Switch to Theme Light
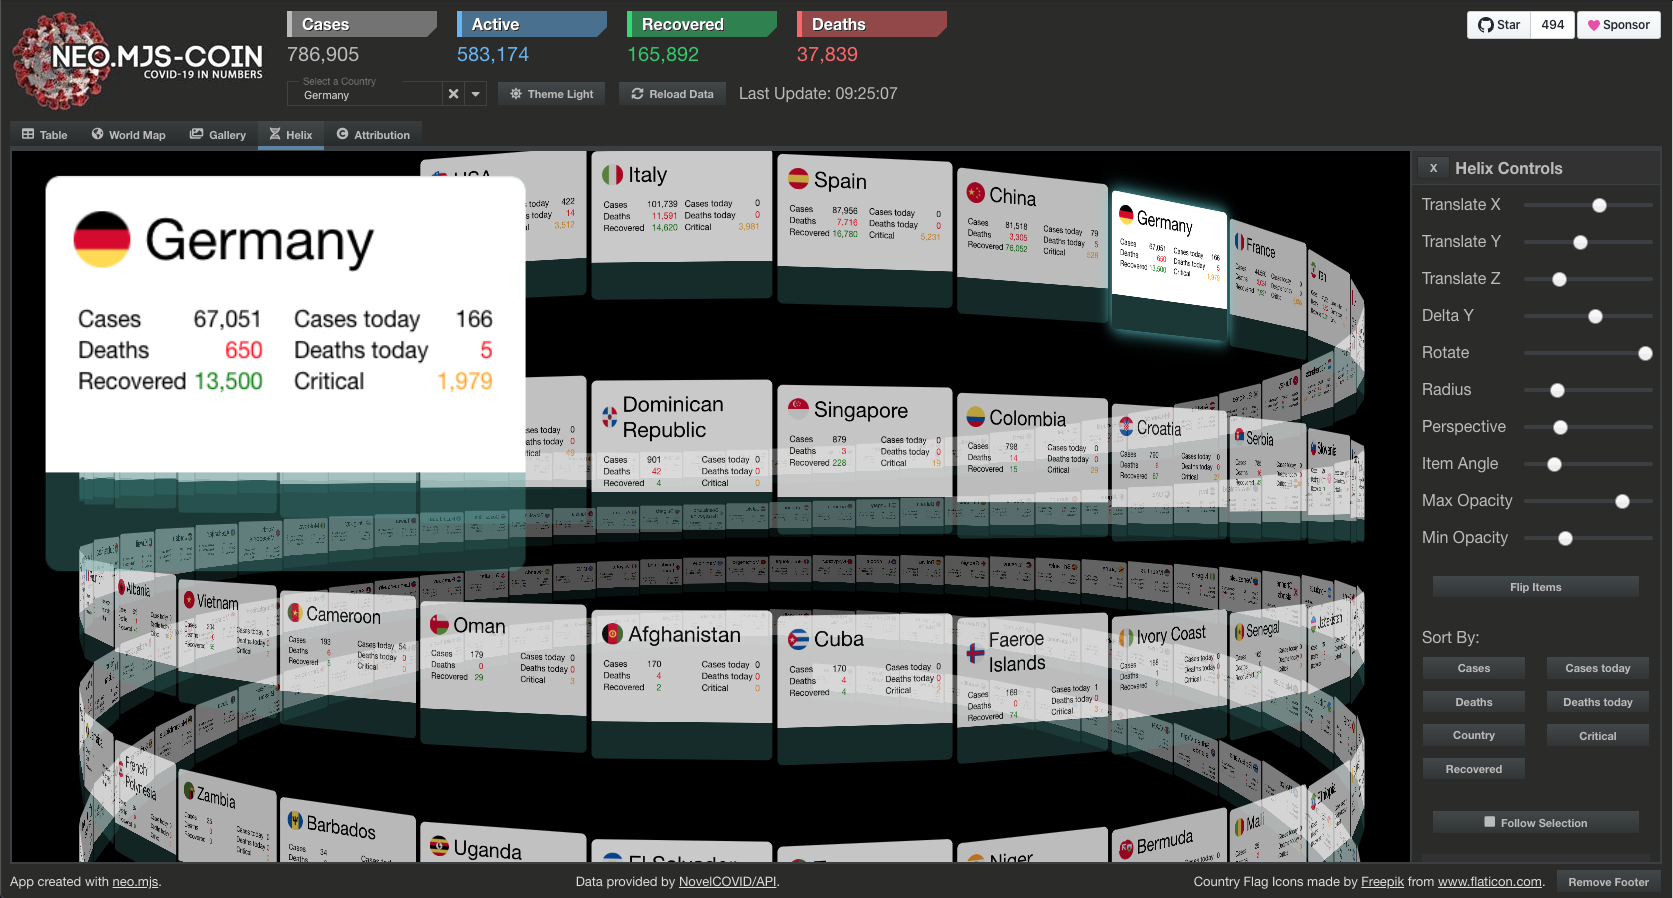 click(552, 94)
